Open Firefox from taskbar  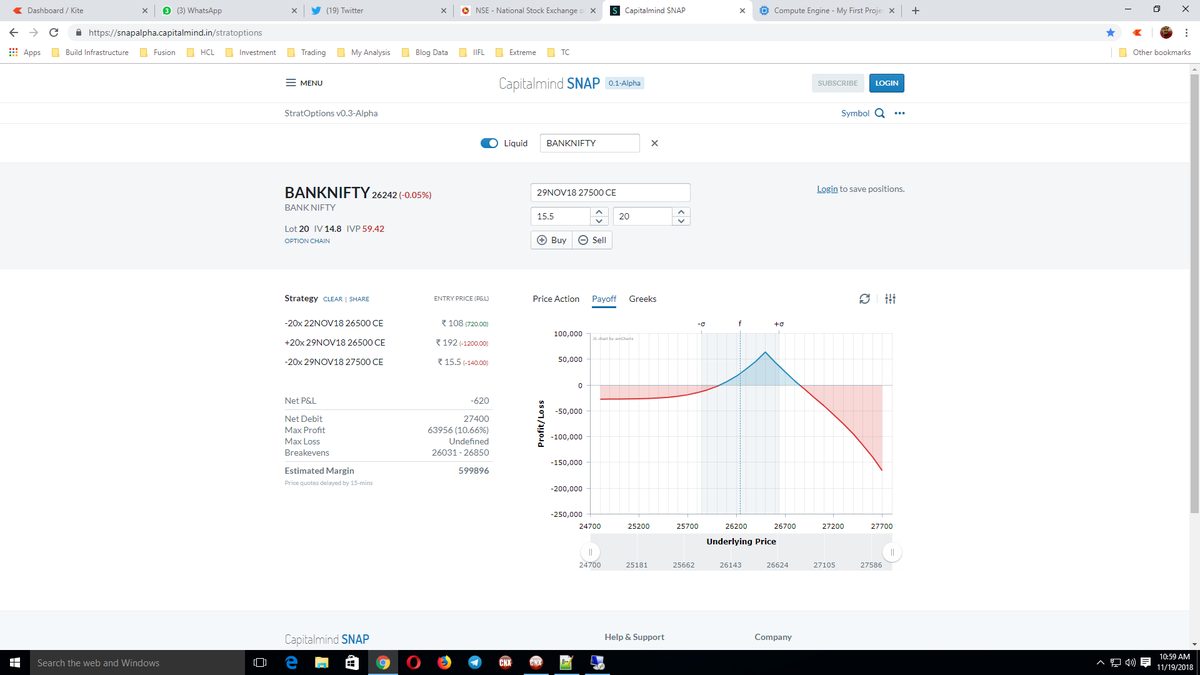[444, 662]
